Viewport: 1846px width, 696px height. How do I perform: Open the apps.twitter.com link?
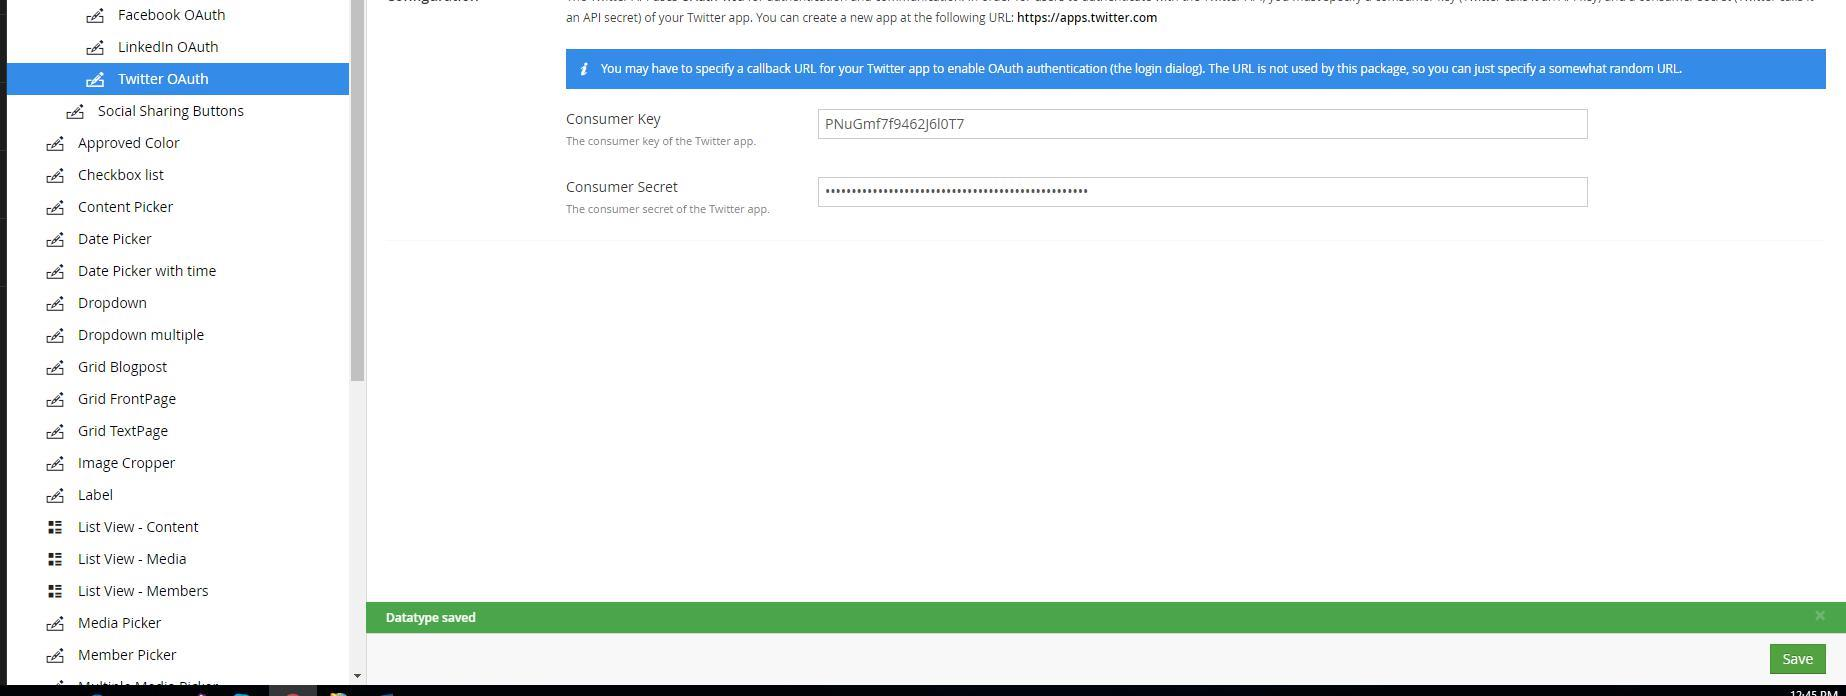1087,17
